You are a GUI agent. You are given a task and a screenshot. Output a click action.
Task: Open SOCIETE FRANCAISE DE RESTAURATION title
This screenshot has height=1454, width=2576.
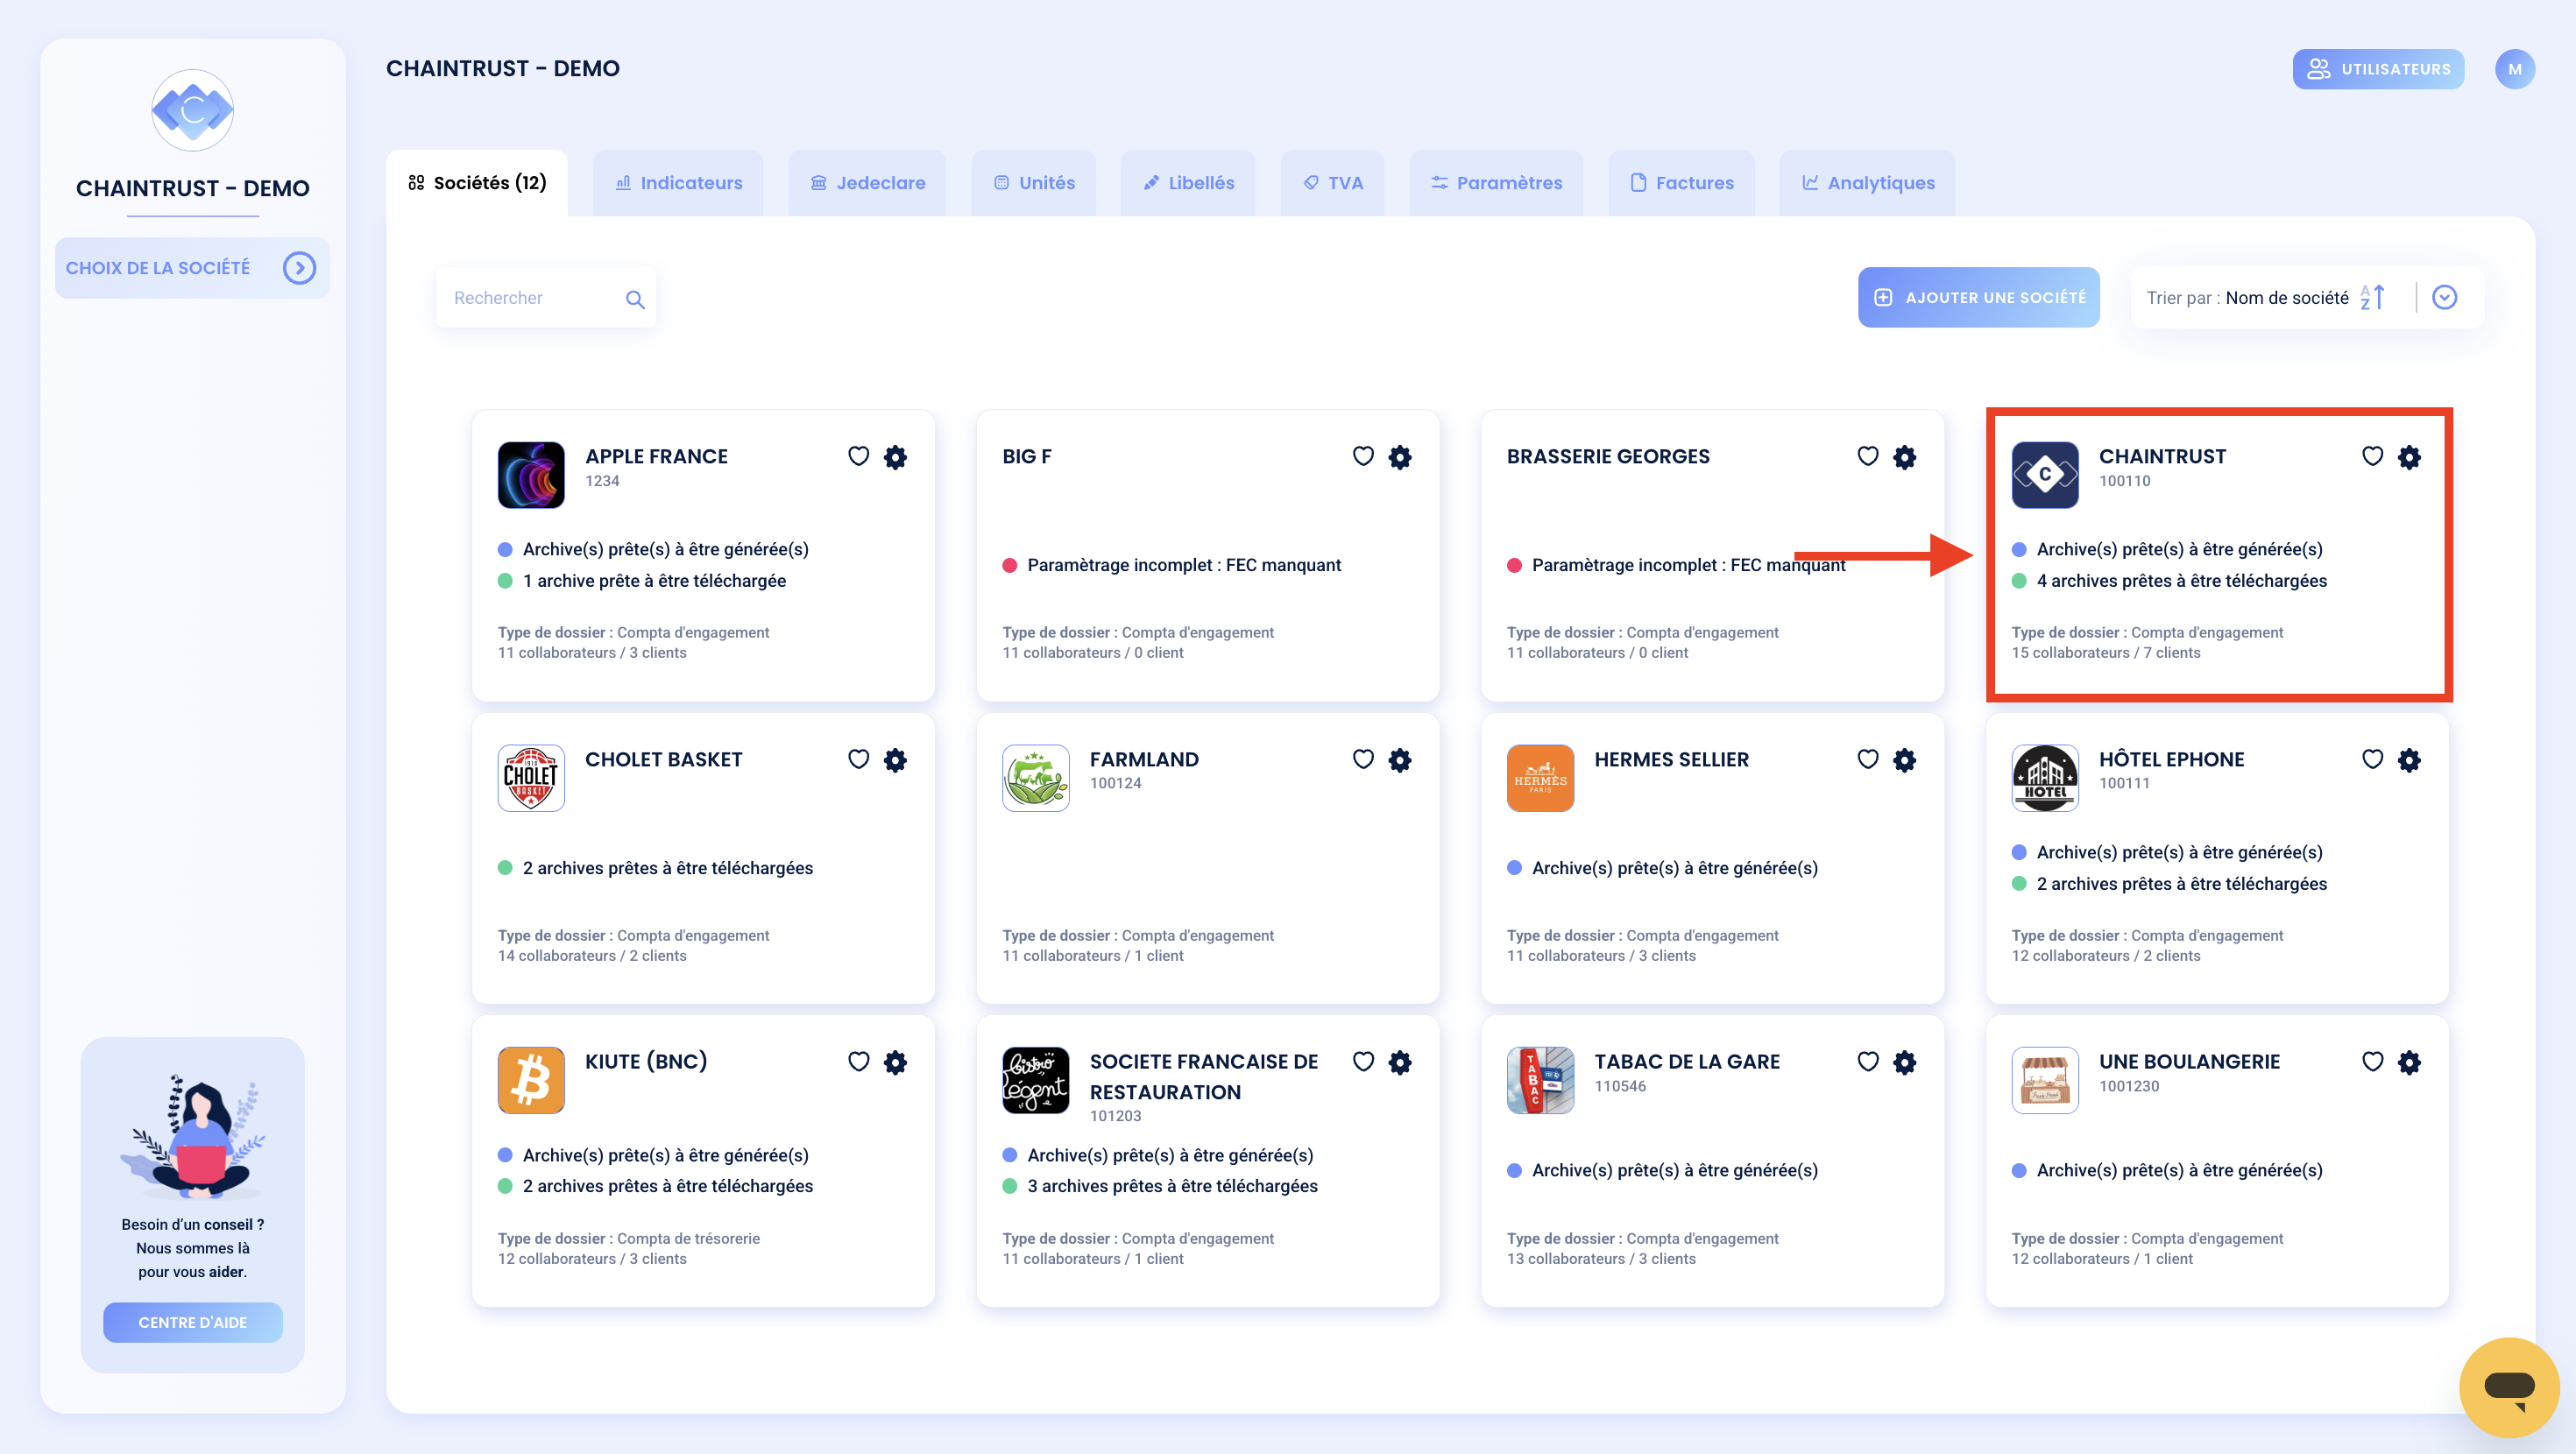(x=1204, y=1077)
